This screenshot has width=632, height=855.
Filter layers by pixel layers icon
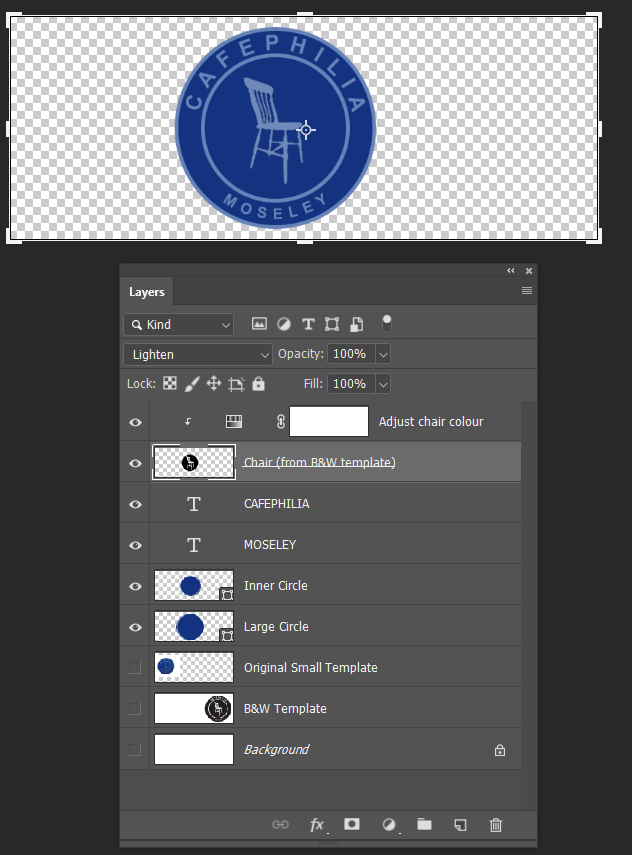click(x=259, y=324)
